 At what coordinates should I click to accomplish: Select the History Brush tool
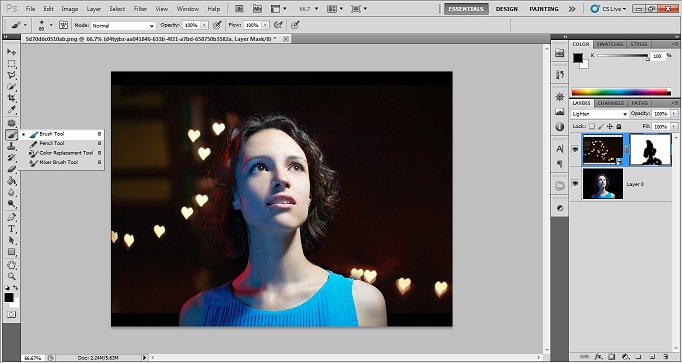[11, 158]
